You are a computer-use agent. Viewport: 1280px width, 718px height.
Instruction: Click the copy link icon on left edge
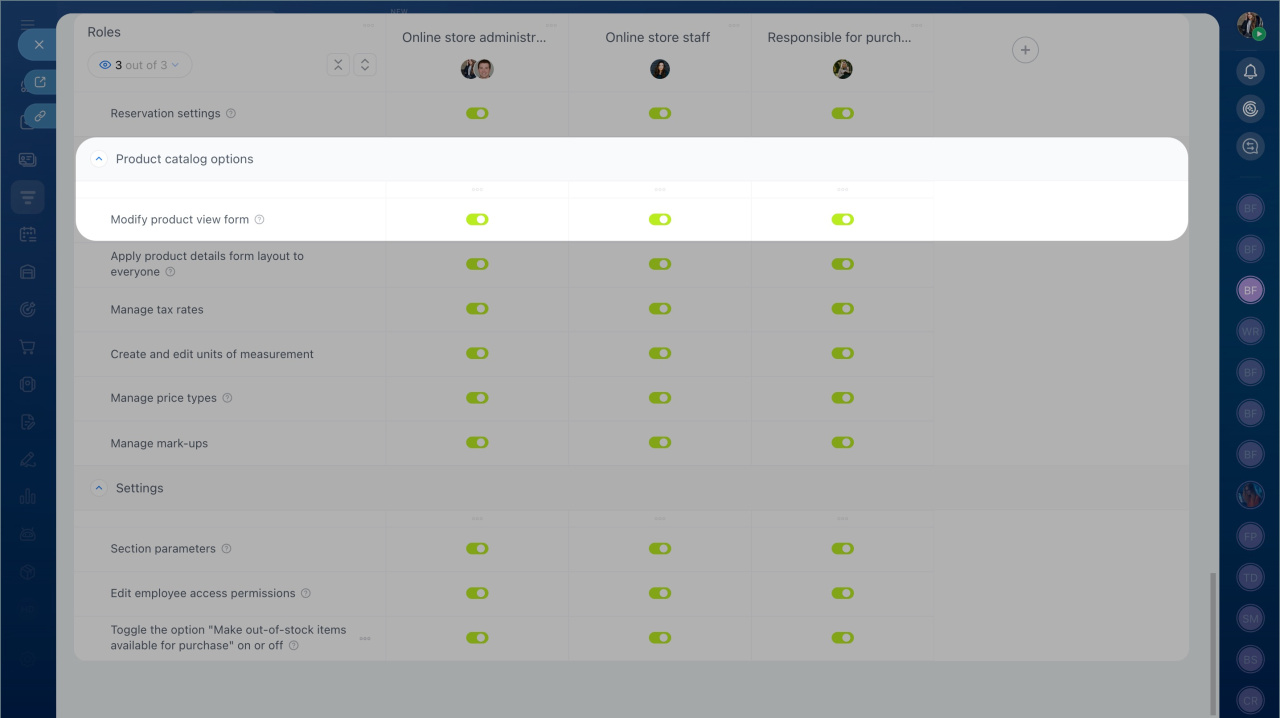tap(40, 116)
